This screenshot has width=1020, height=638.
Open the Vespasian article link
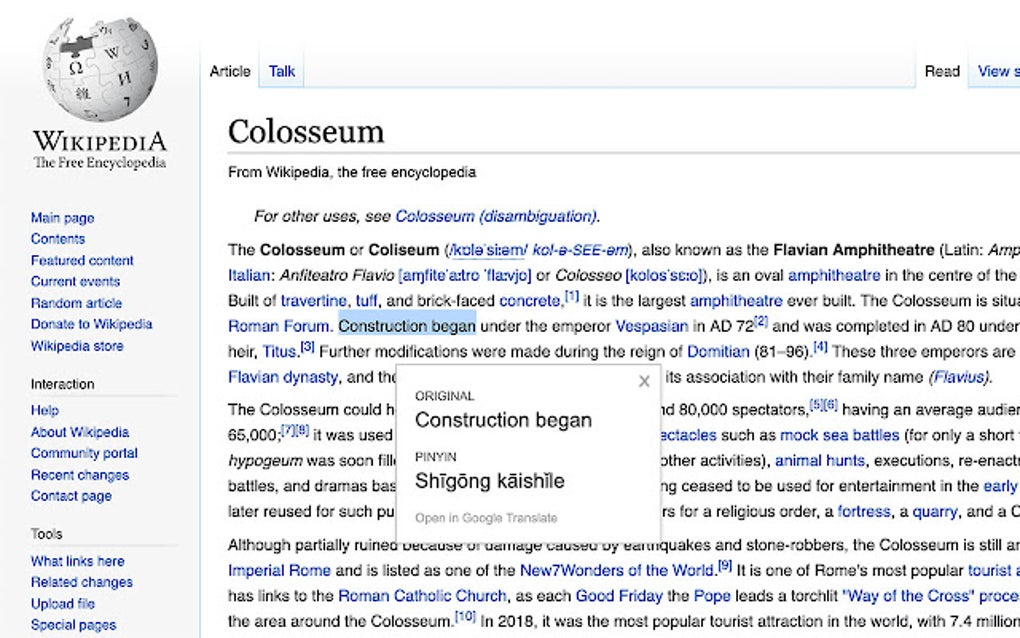(x=652, y=325)
